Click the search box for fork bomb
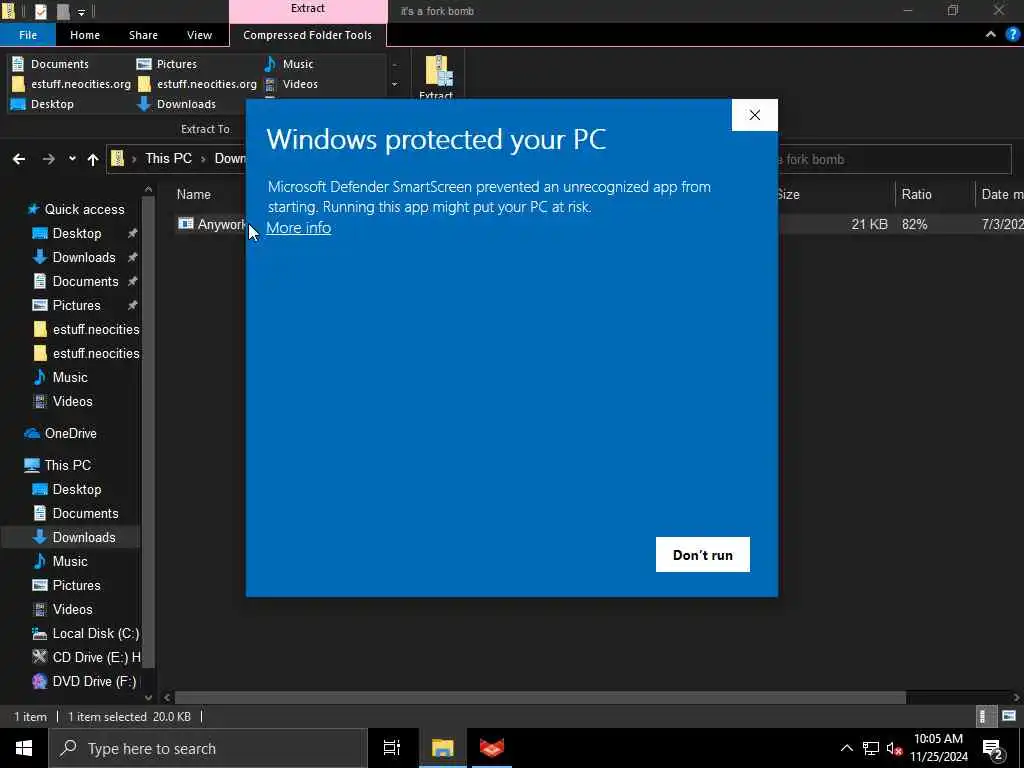Viewport: 1024px width, 768px height. (x=894, y=159)
